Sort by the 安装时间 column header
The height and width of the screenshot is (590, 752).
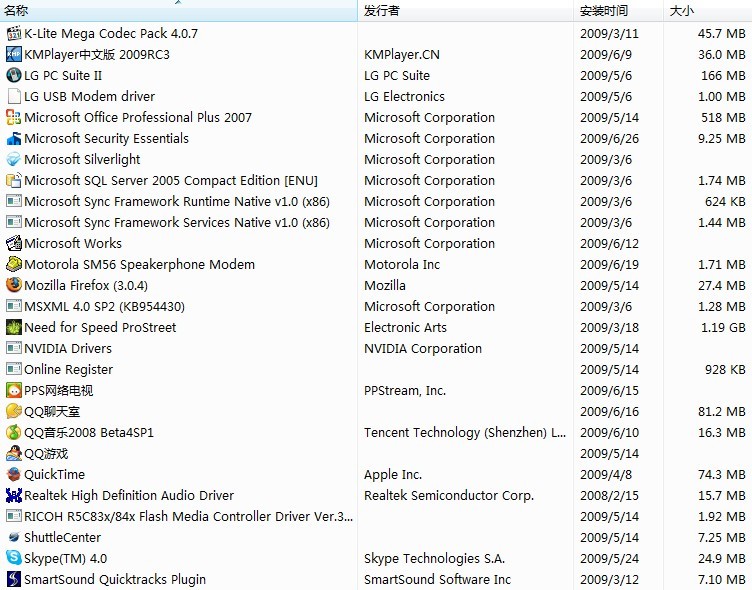pos(619,11)
